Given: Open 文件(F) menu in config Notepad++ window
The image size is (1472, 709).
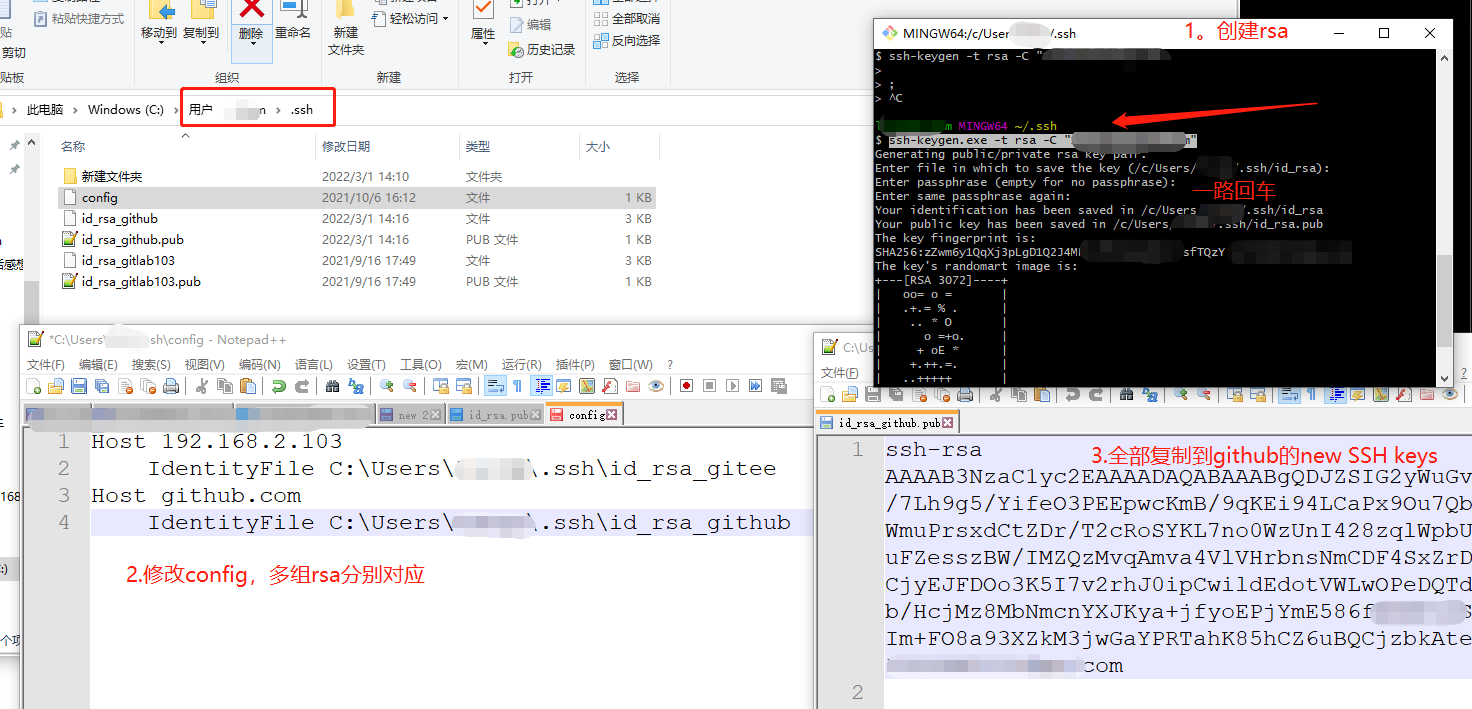Looking at the screenshot, I should tap(46, 364).
